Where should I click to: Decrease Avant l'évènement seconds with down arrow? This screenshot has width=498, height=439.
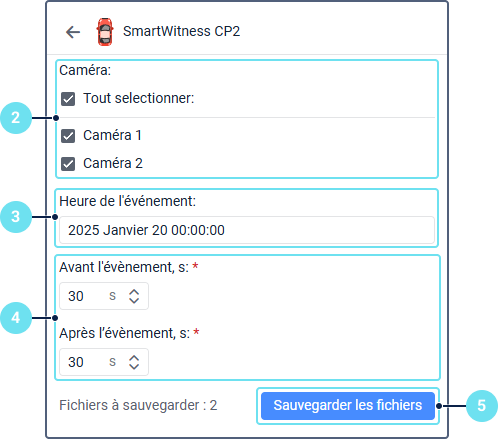point(134,300)
